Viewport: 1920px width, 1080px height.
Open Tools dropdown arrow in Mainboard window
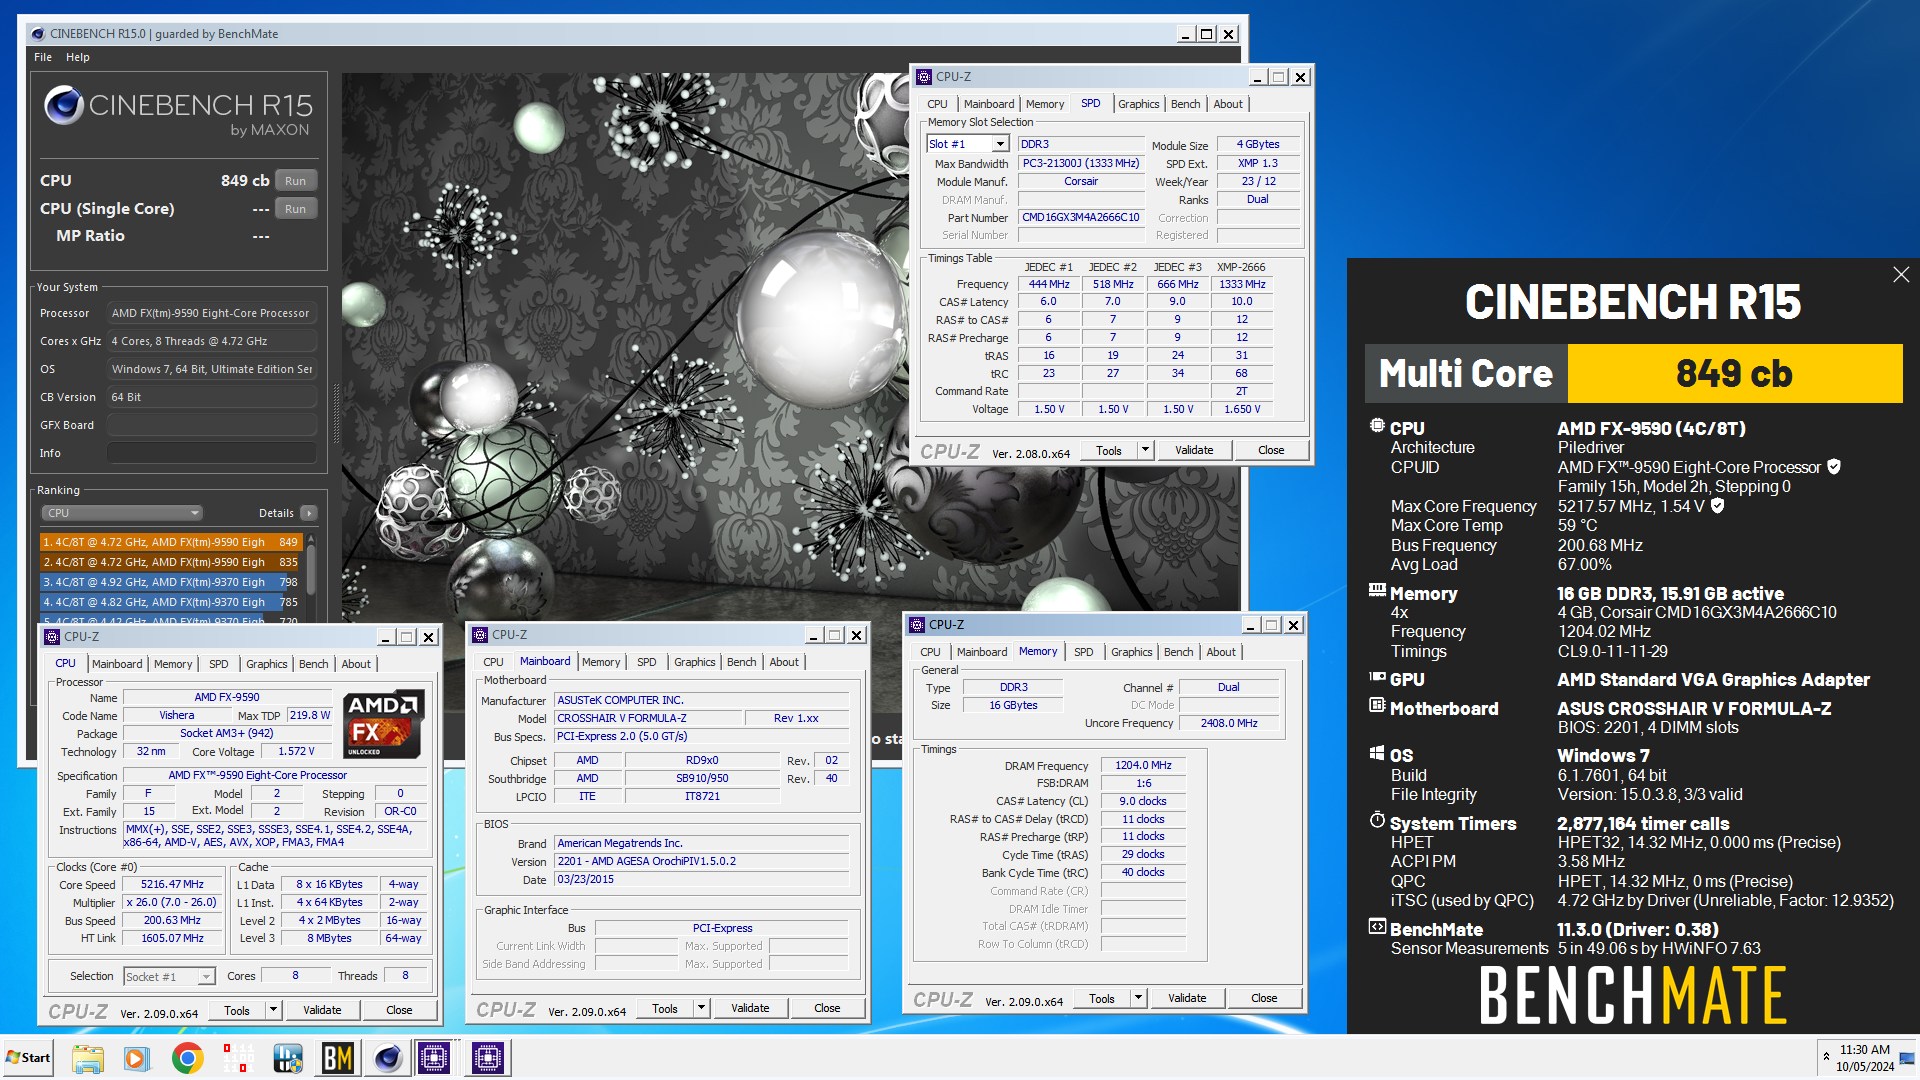pos(701,1008)
